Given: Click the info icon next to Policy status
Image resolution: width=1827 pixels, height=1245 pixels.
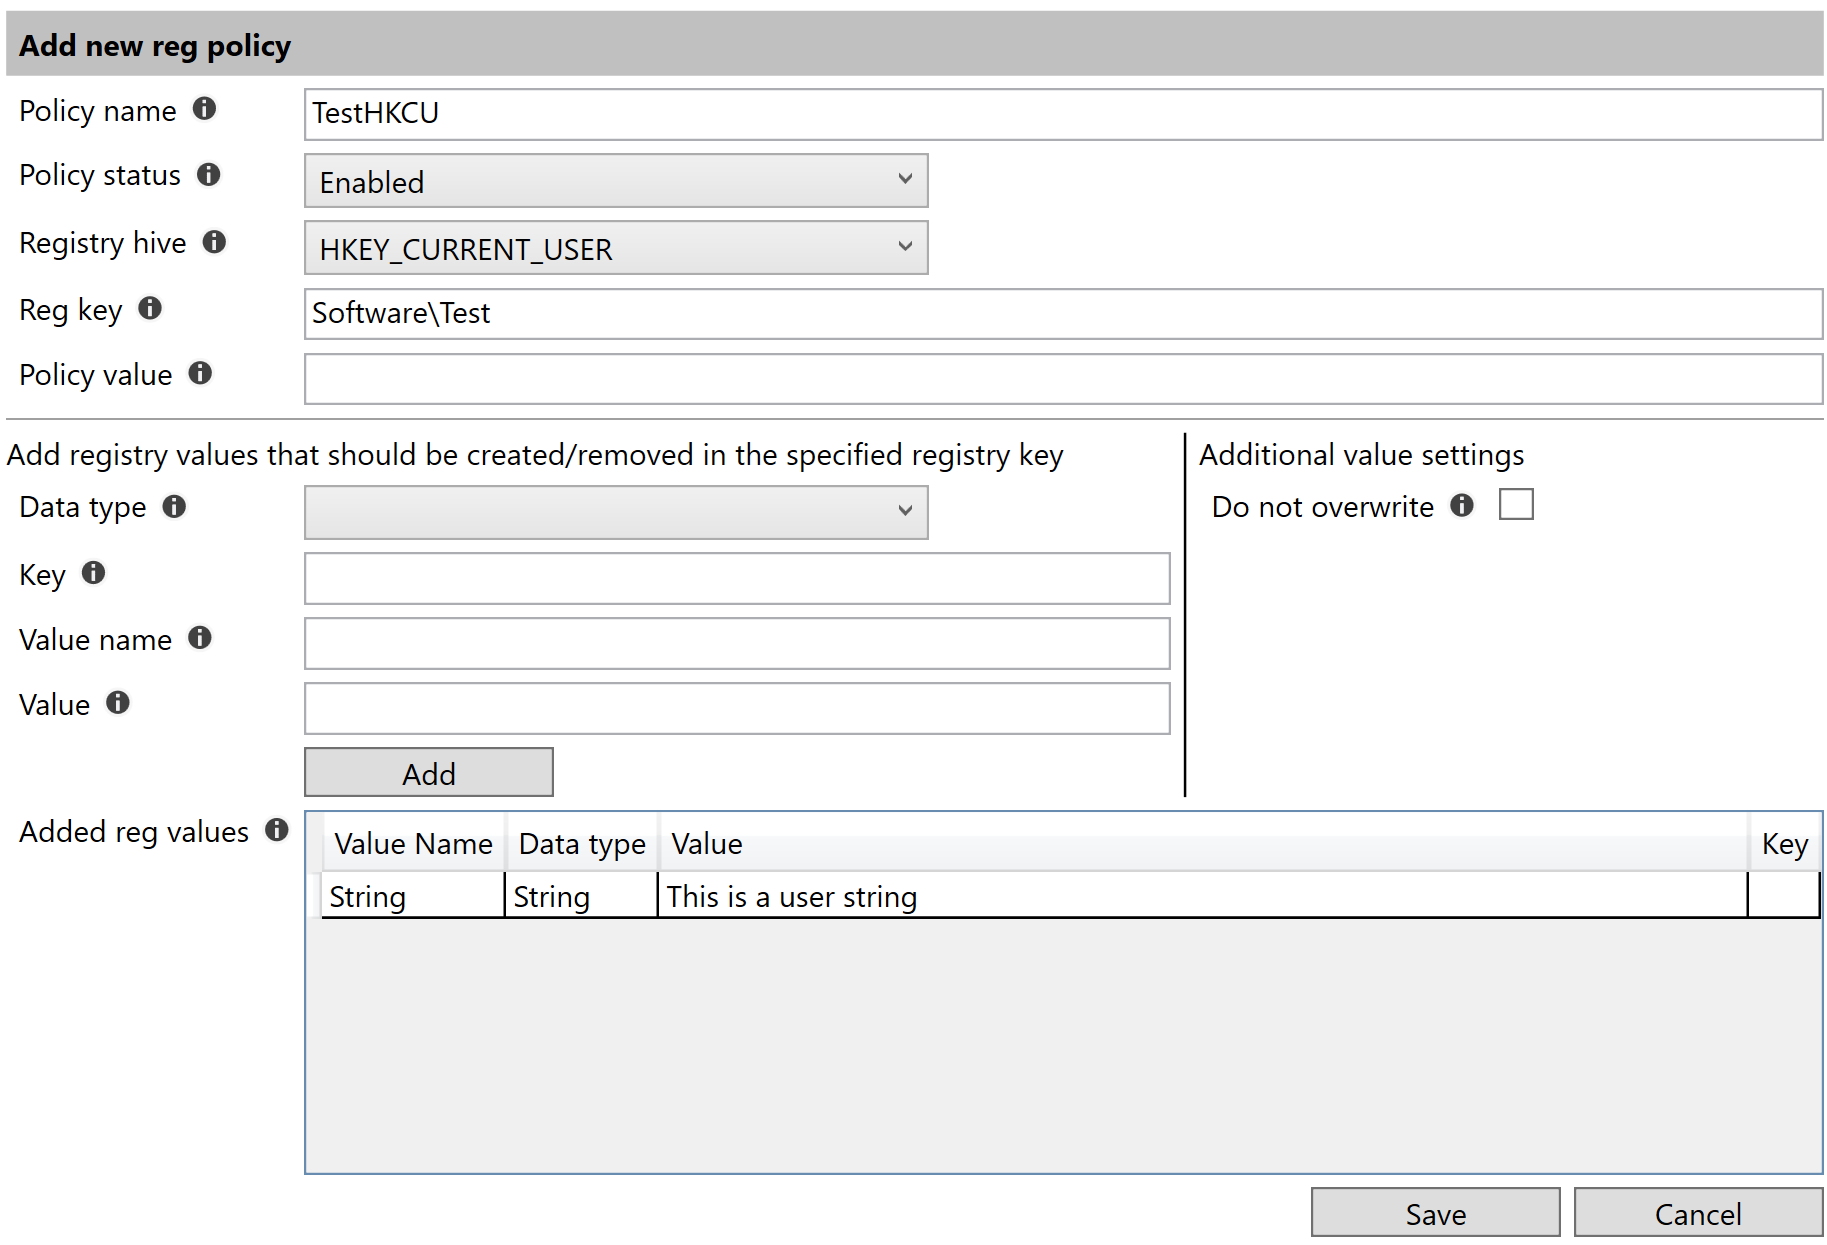Looking at the screenshot, I should 208,175.
